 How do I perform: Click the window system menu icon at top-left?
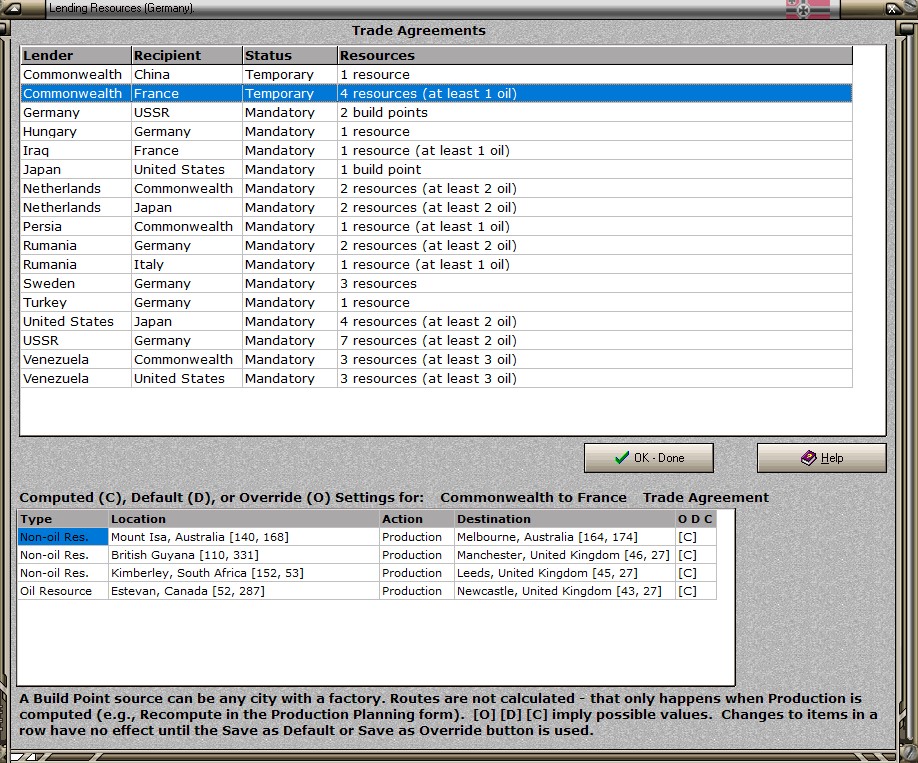[x=13, y=9]
